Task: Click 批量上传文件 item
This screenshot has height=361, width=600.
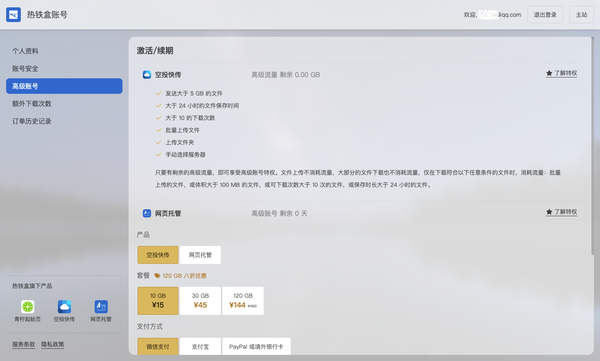Action: [x=183, y=130]
